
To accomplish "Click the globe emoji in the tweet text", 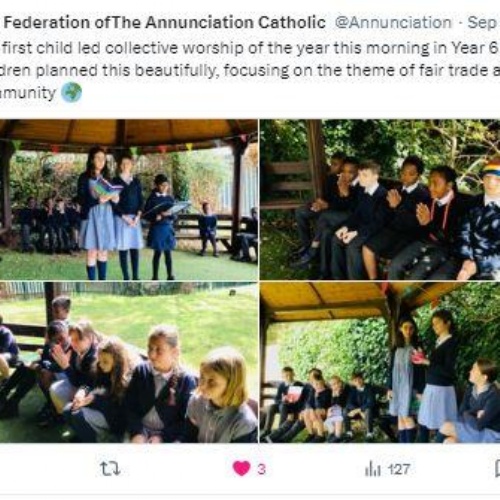I will [71, 92].
